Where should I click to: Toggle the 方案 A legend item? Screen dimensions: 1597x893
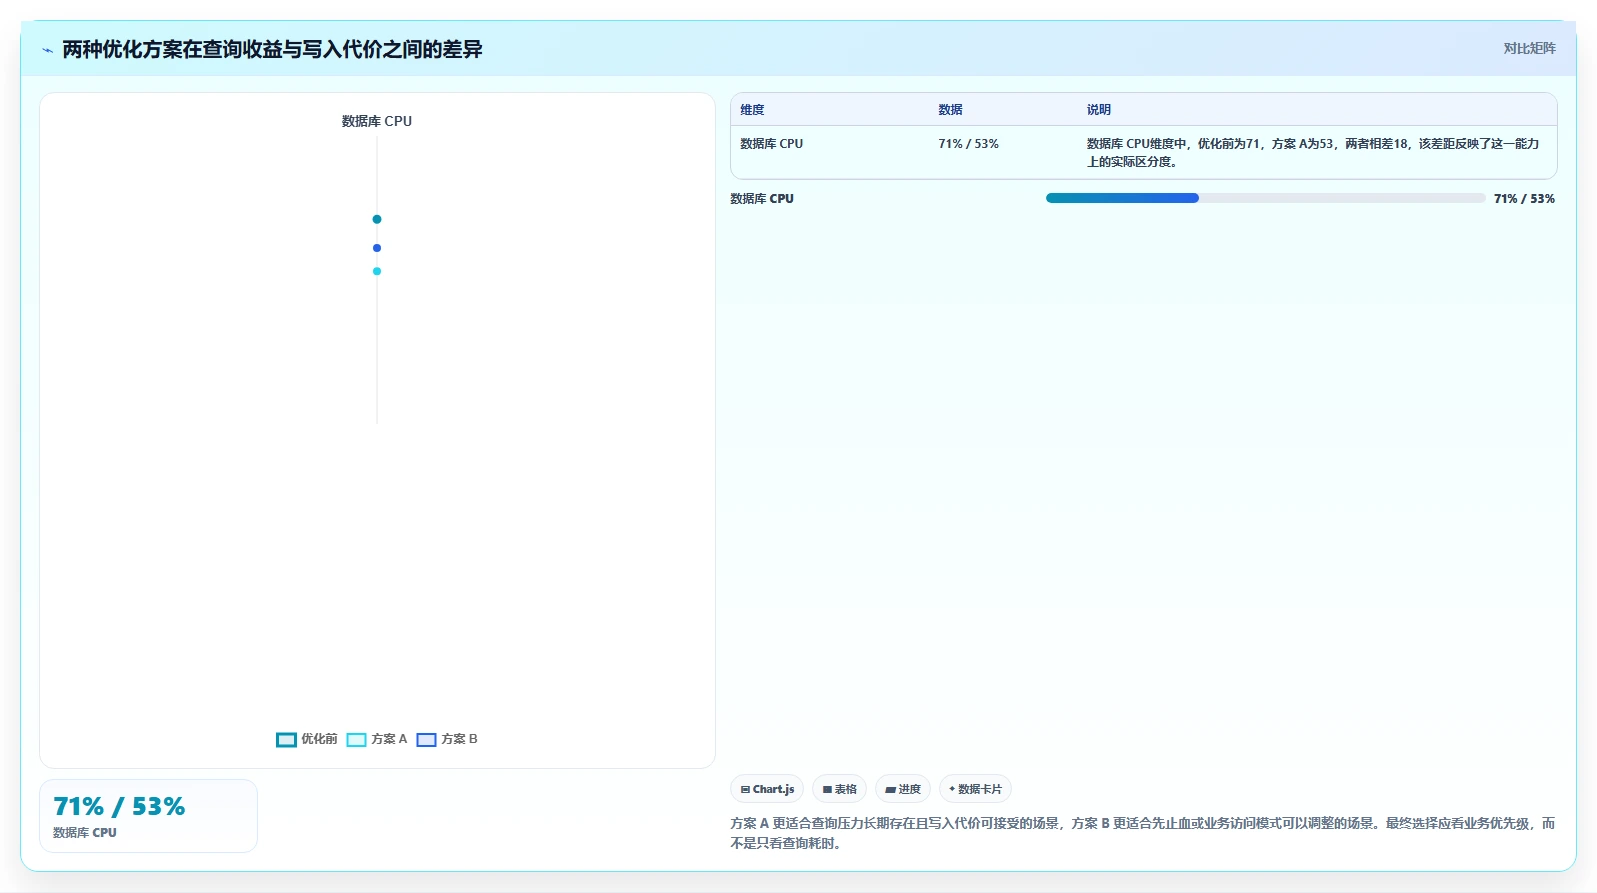377,739
